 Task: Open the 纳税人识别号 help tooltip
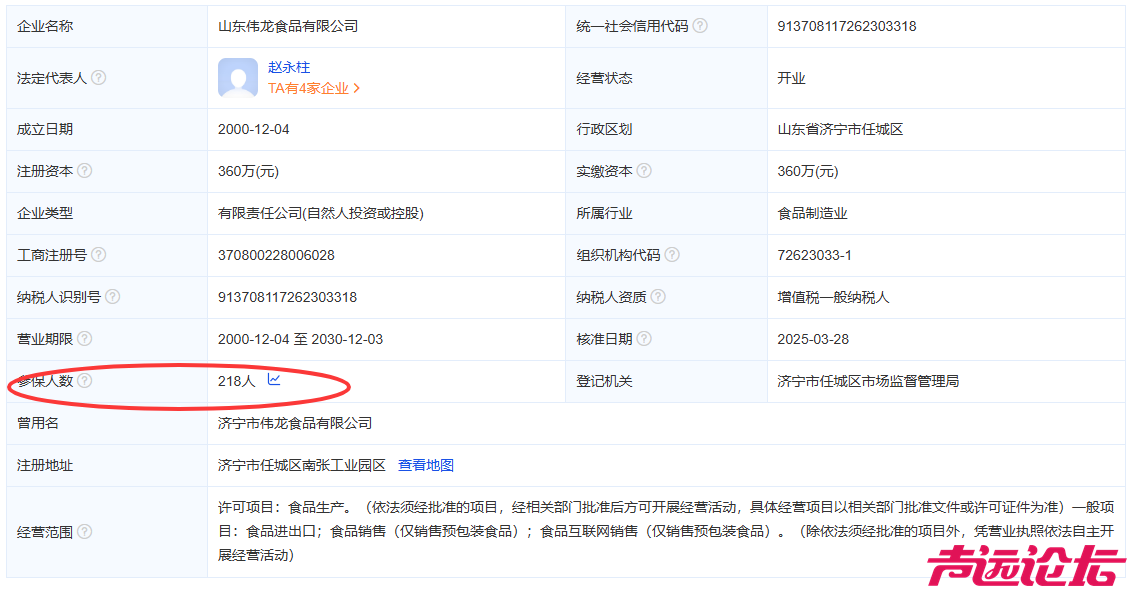coord(112,296)
